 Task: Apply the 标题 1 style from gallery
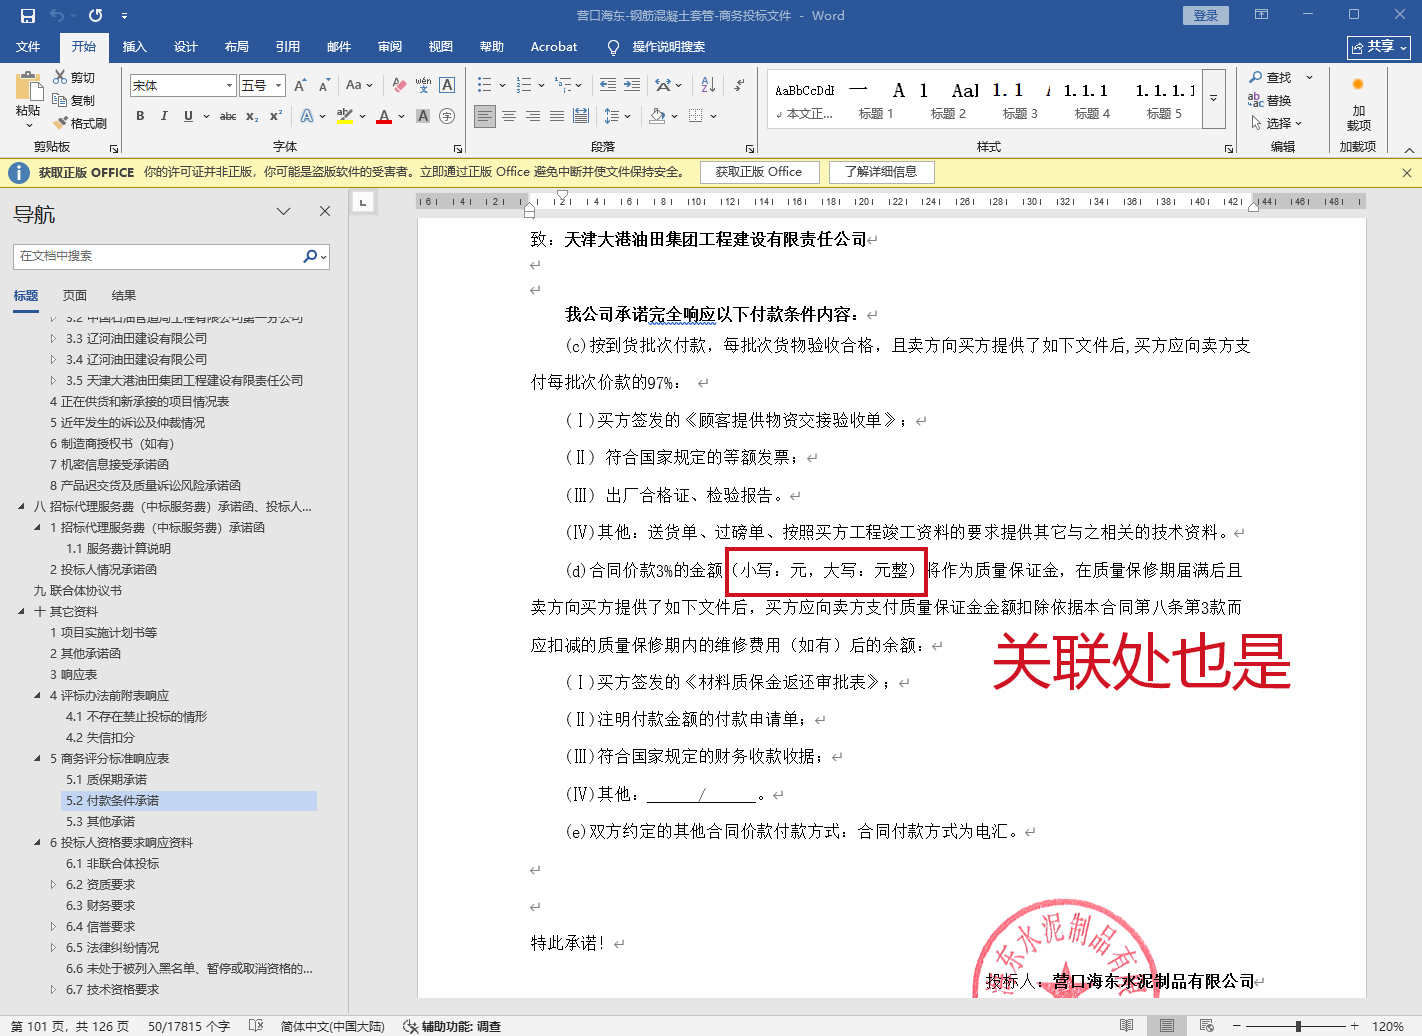click(x=876, y=98)
